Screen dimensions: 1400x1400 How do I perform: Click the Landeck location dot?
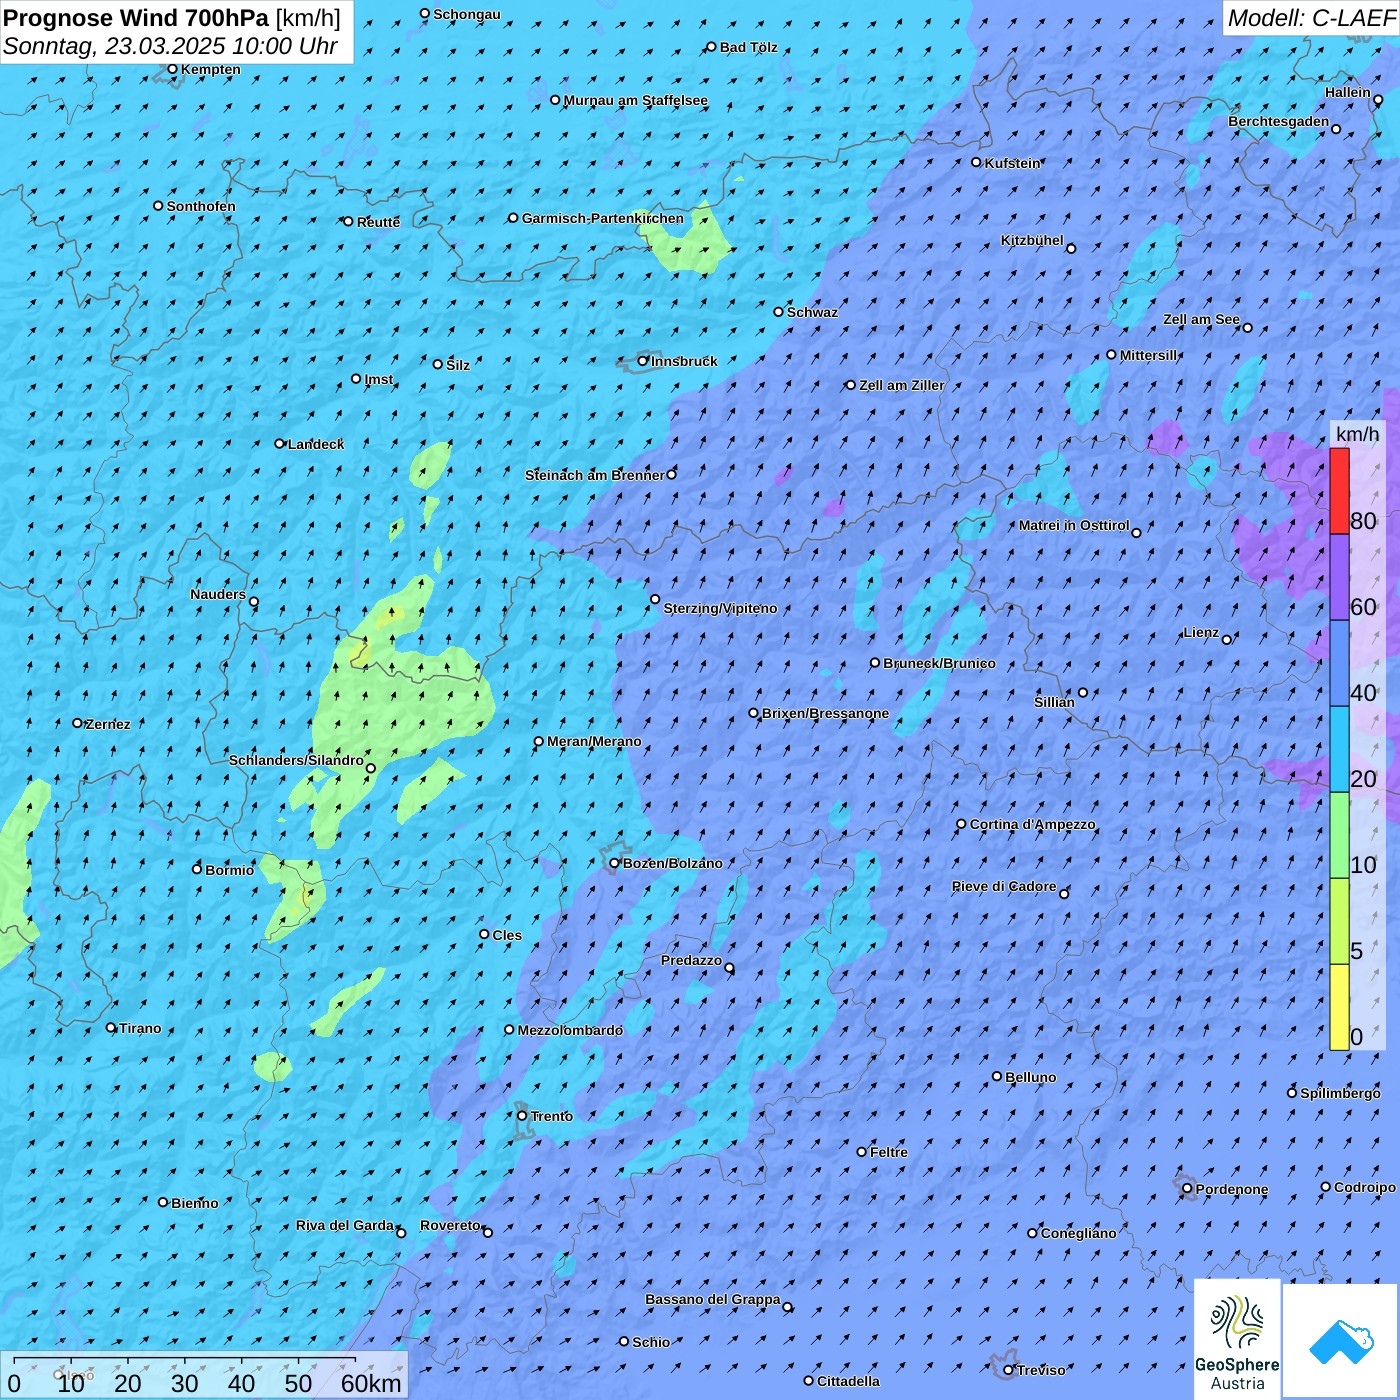click(280, 443)
